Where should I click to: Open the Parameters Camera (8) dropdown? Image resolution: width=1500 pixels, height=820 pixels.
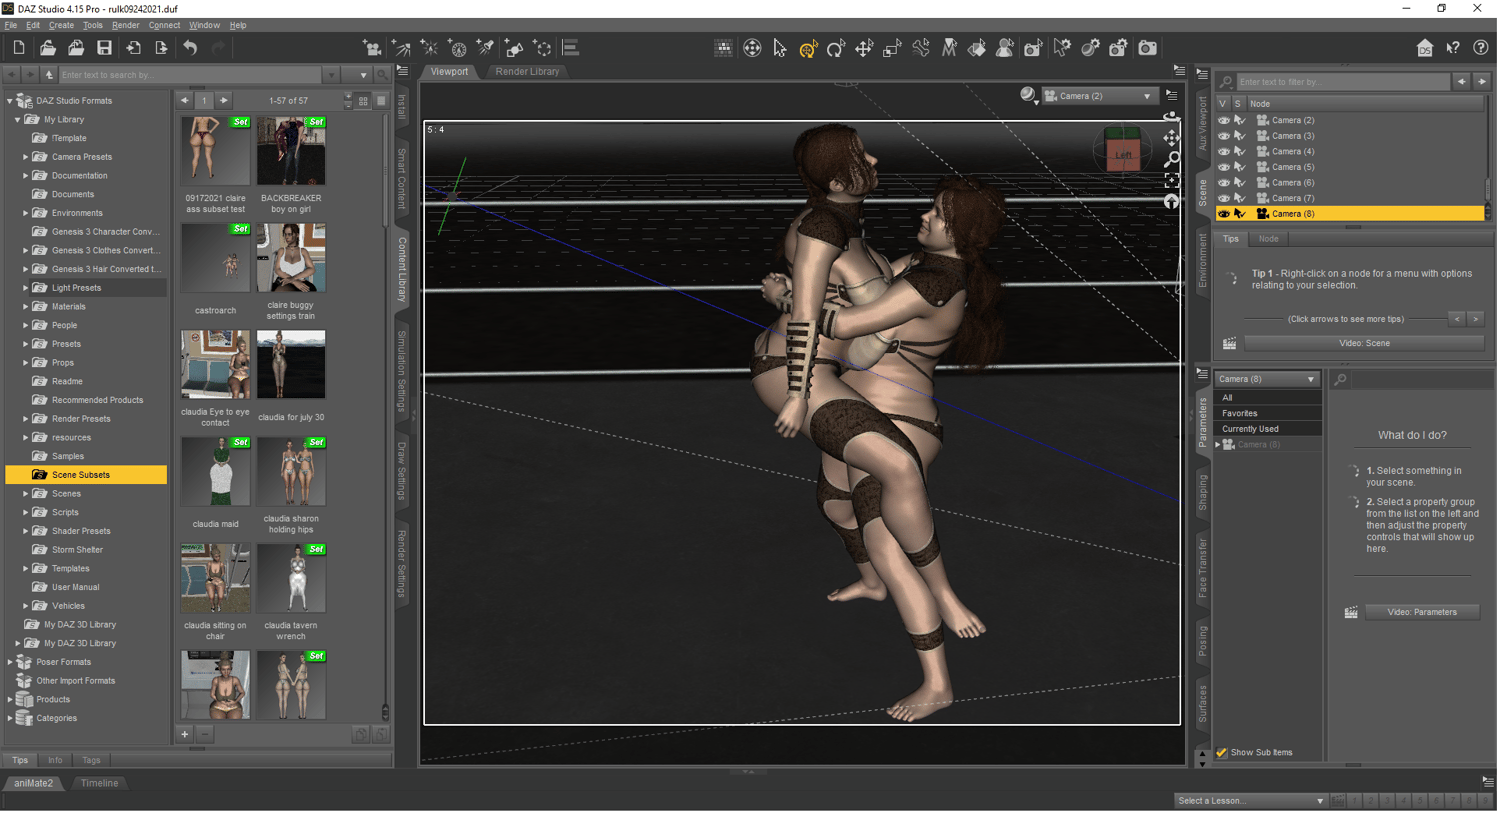(1267, 380)
